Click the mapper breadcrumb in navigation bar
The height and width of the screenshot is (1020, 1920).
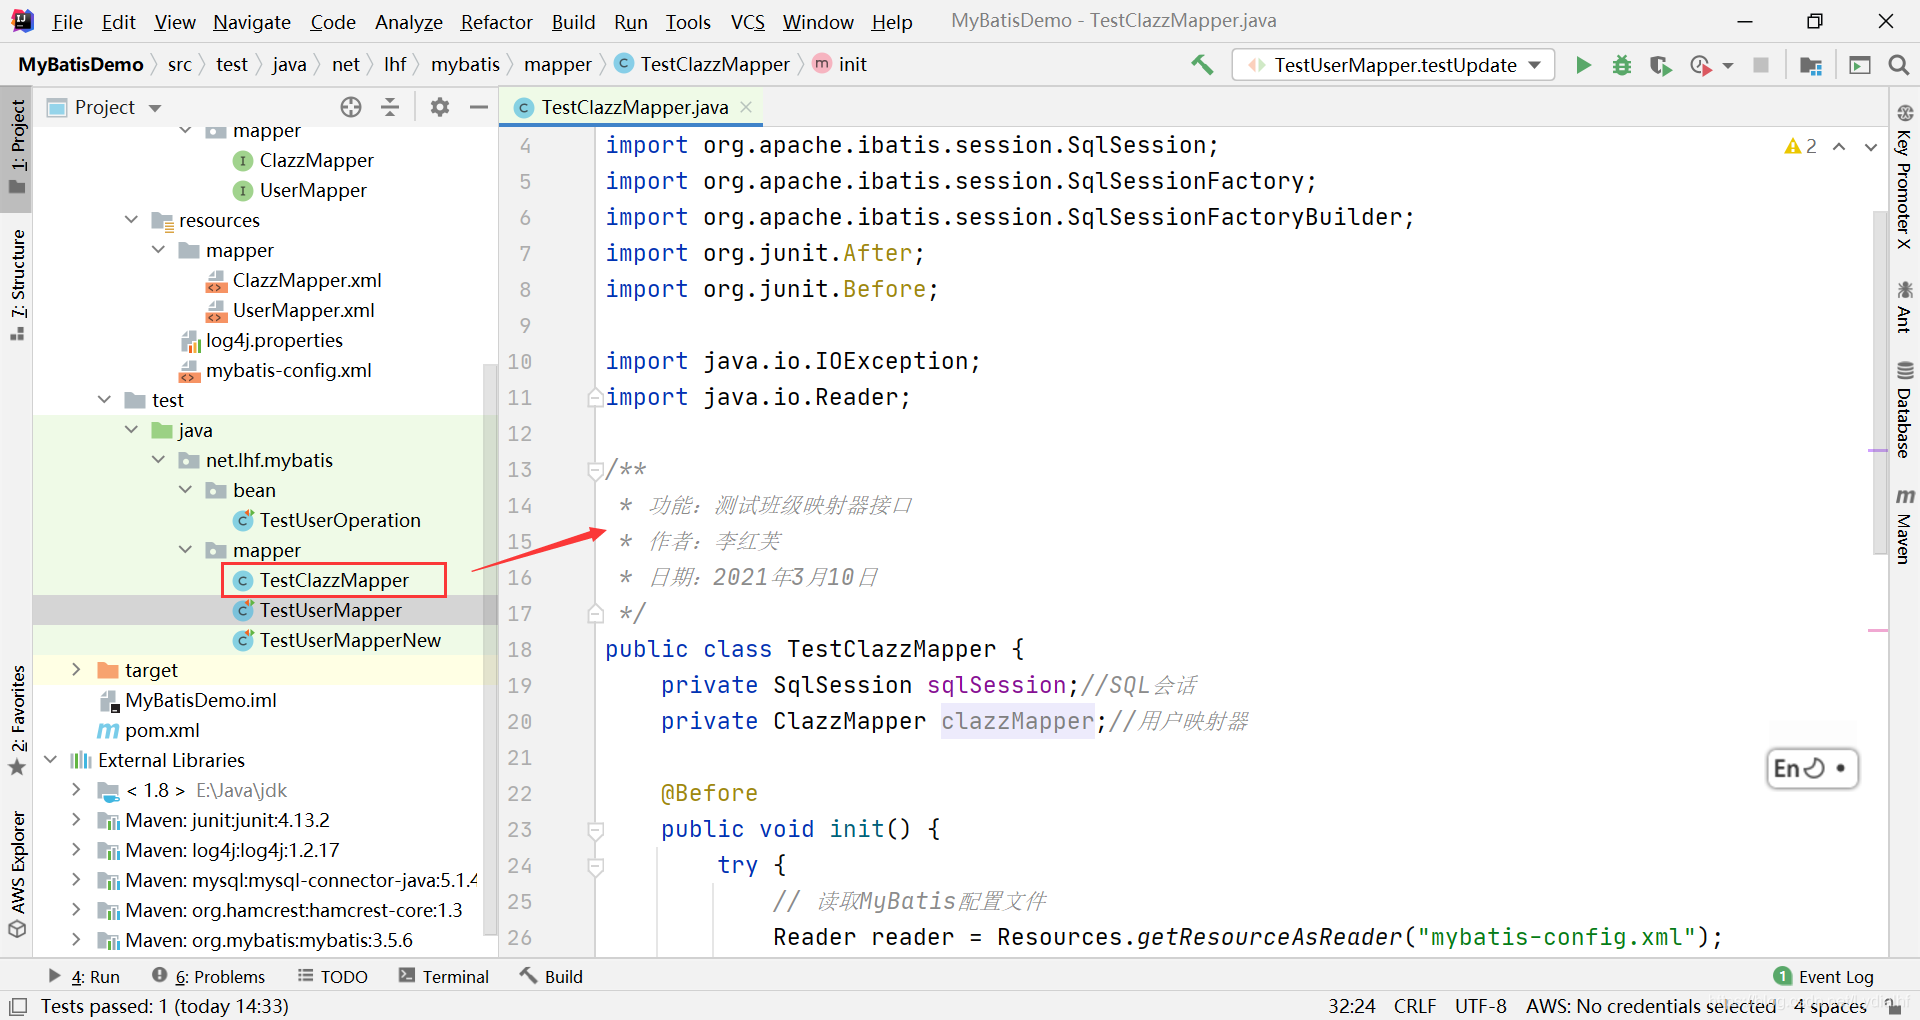(x=557, y=65)
